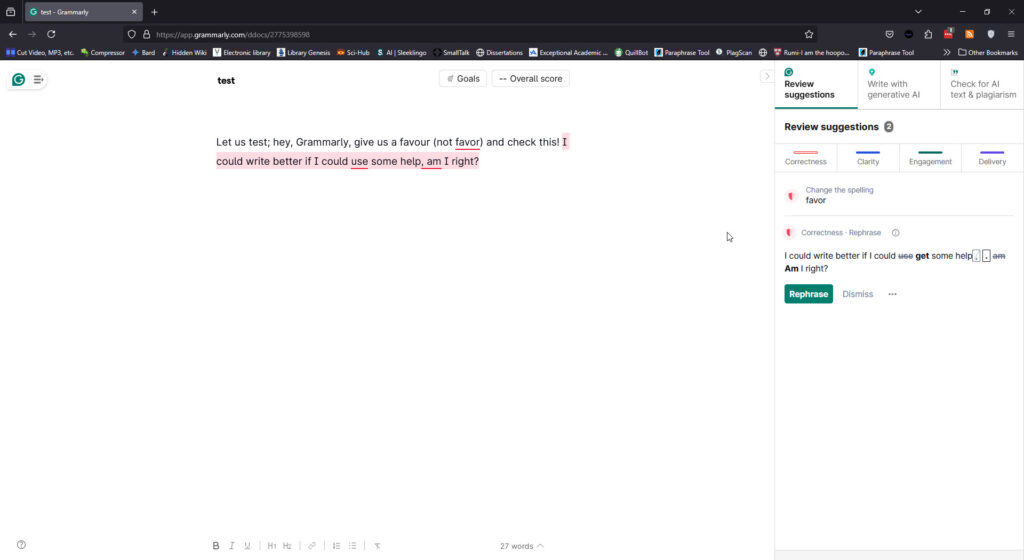Screen dimensions: 1024x560
Task: Insert a link using the link icon
Action: (312, 546)
